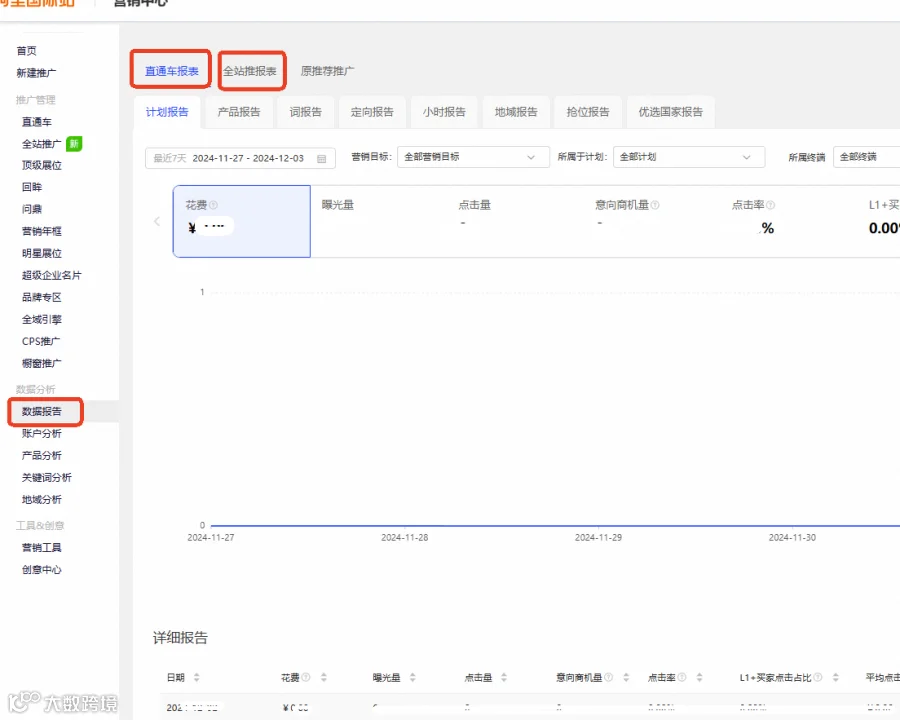Click info icon next to 花费 metric
This screenshot has height=720, width=900.
tap(214, 205)
